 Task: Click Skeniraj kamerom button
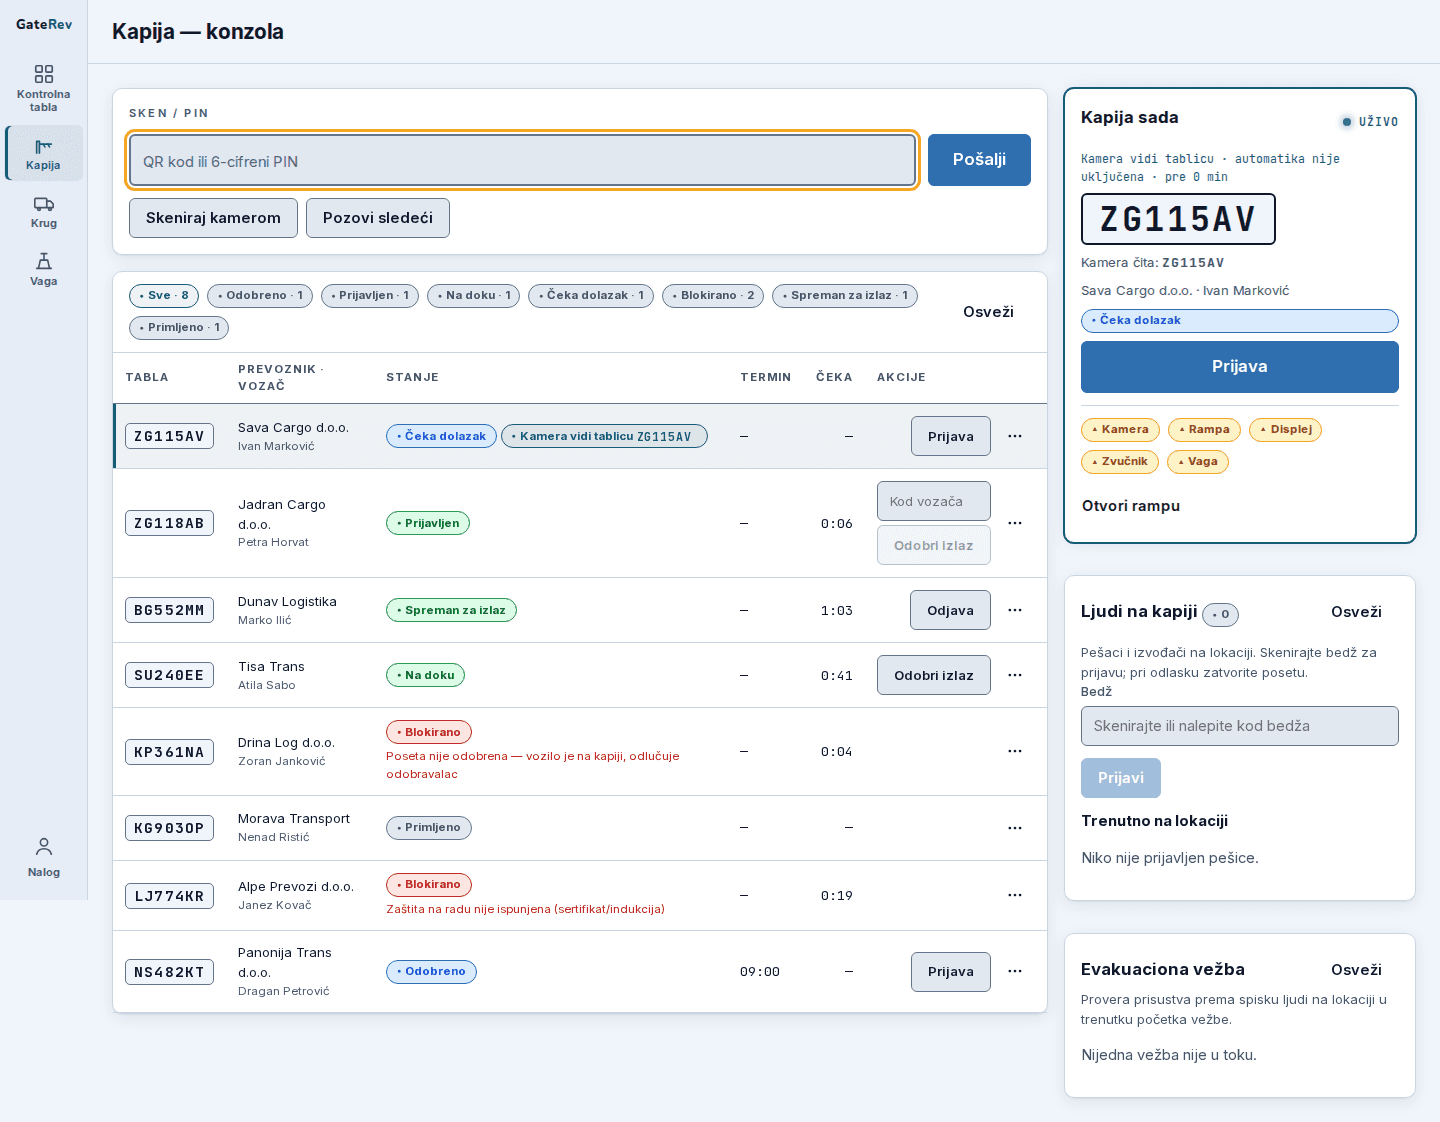click(213, 218)
